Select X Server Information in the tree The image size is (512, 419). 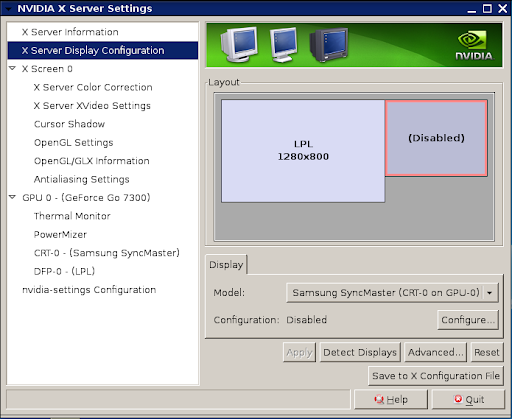103,32
